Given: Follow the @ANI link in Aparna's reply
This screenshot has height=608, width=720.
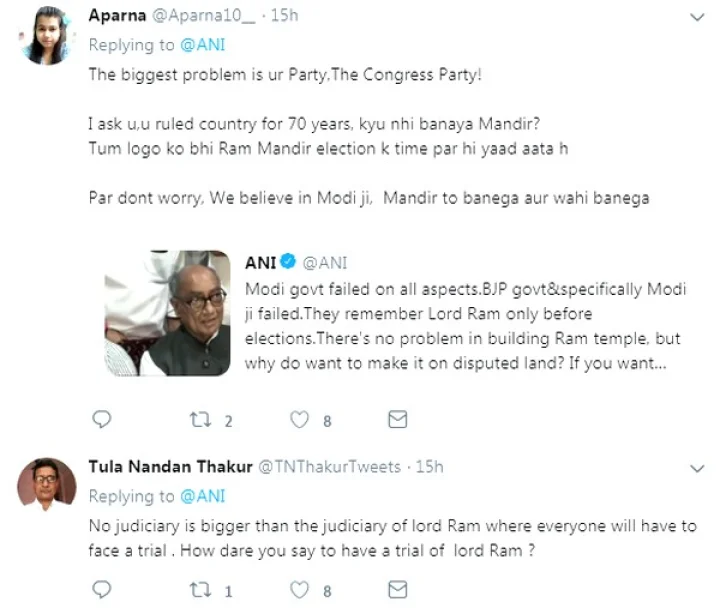Looking at the screenshot, I should (202, 45).
